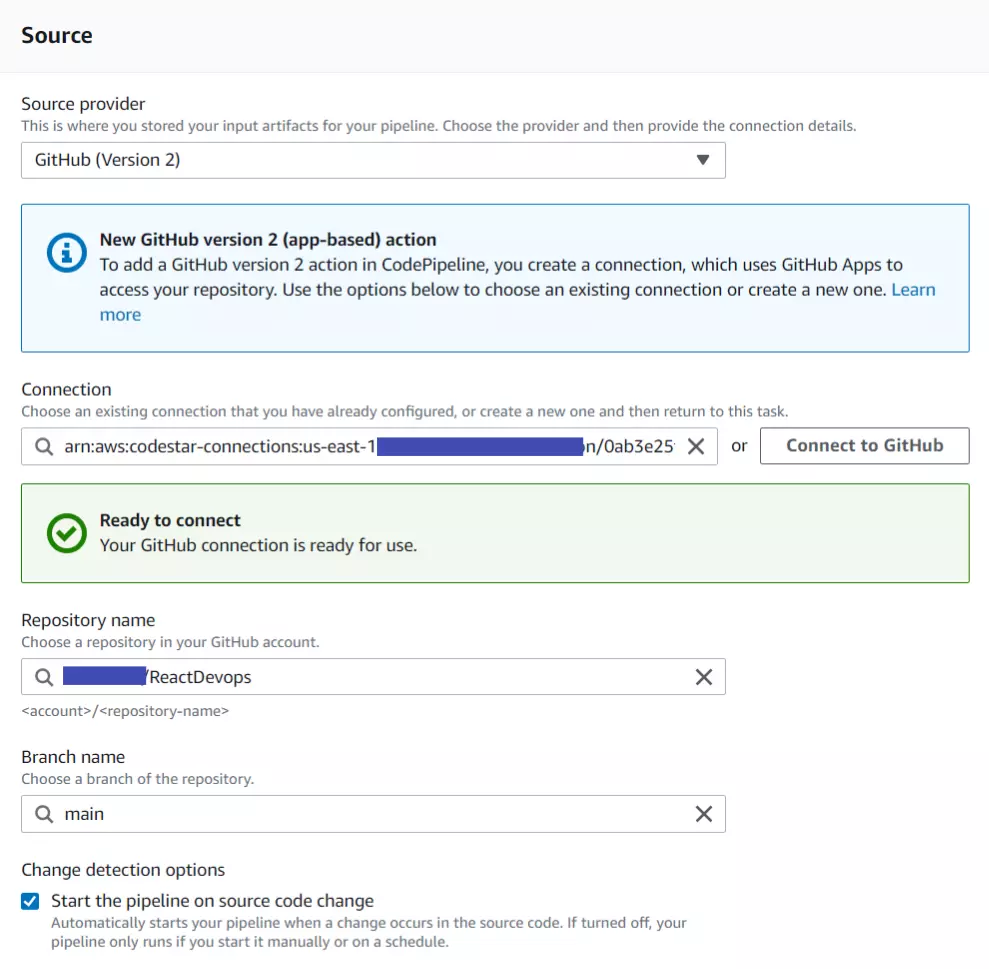Viewport: 989px width, 969px height.
Task: Click the 'Ready to connect' banner heading
Action: click(x=170, y=520)
